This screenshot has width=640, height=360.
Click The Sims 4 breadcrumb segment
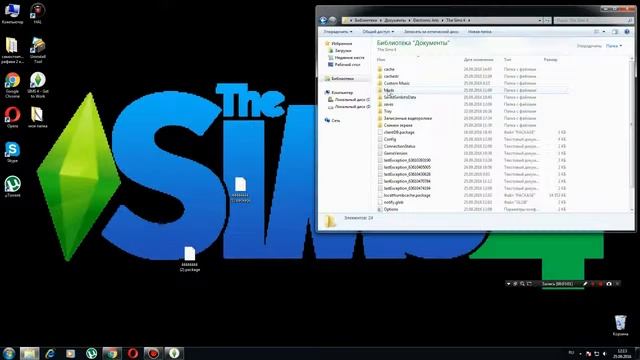456,20
